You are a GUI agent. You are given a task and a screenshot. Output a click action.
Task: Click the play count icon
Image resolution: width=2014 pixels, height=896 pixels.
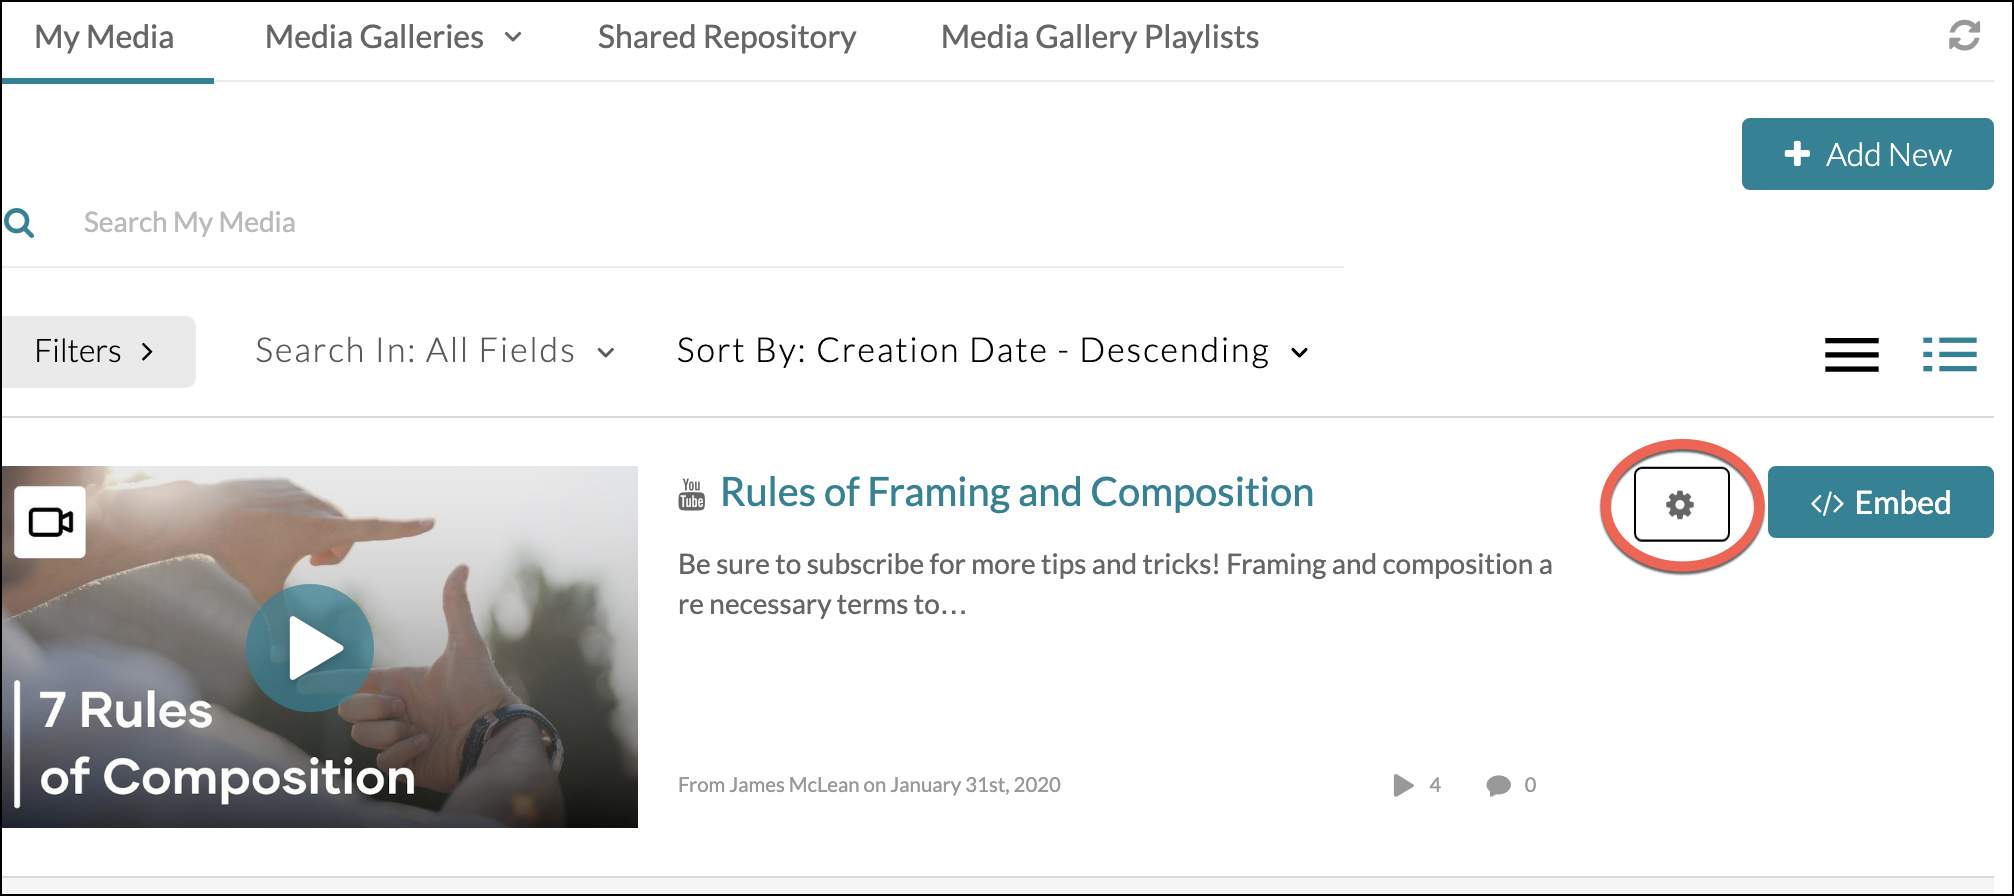(x=1403, y=785)
